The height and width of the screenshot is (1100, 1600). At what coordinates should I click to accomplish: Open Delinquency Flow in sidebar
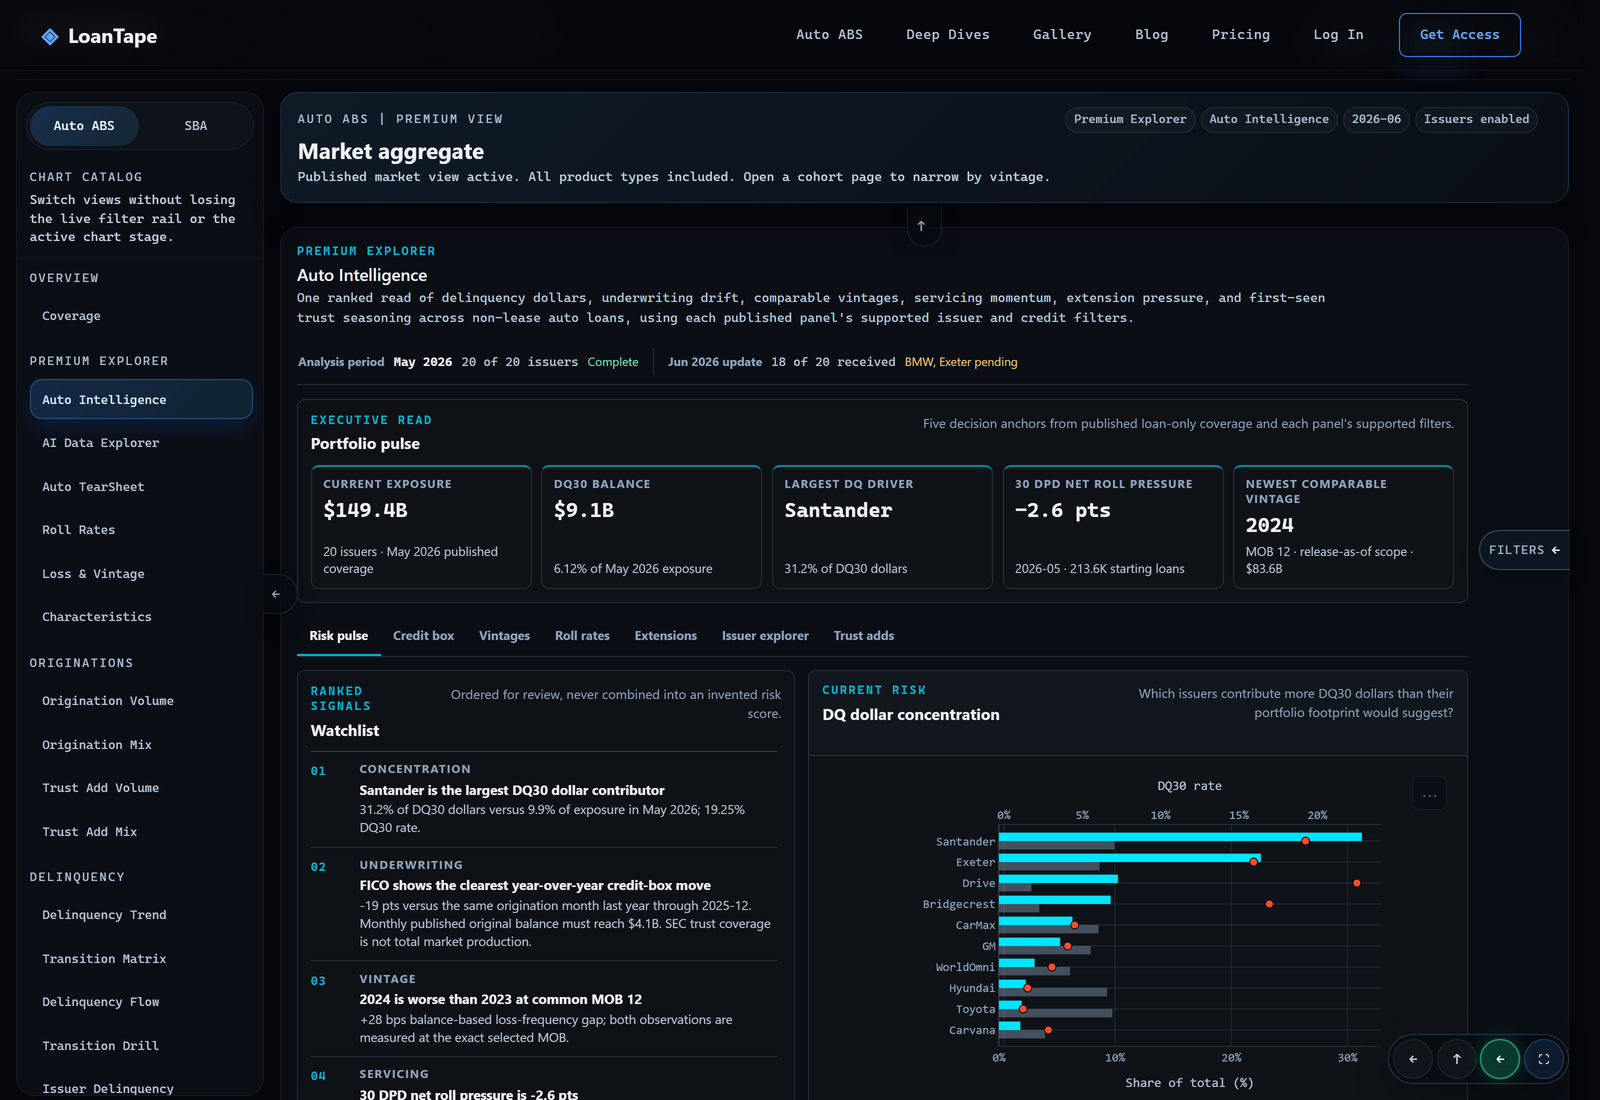141,1002
